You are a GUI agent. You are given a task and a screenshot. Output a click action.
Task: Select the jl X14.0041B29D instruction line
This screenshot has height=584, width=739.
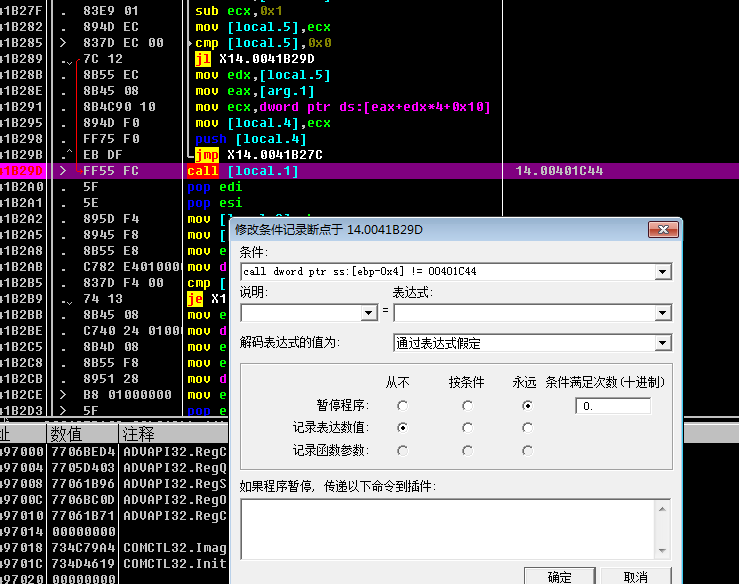tap(255, 59)
